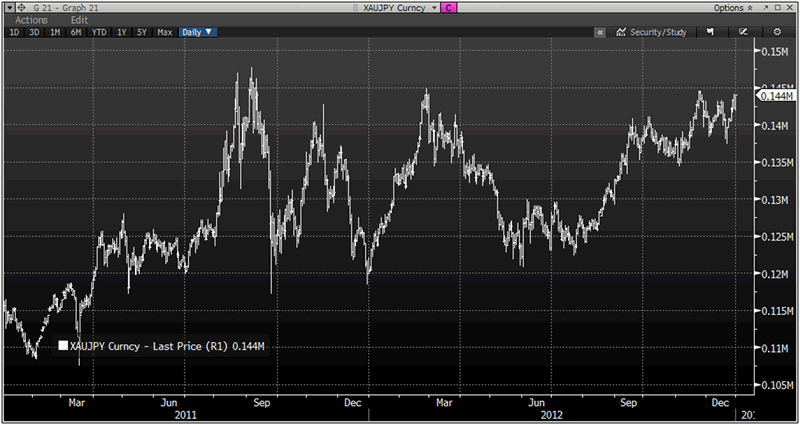
Task: Open the window menu arrow beside G 21
Action: (9, 8)
